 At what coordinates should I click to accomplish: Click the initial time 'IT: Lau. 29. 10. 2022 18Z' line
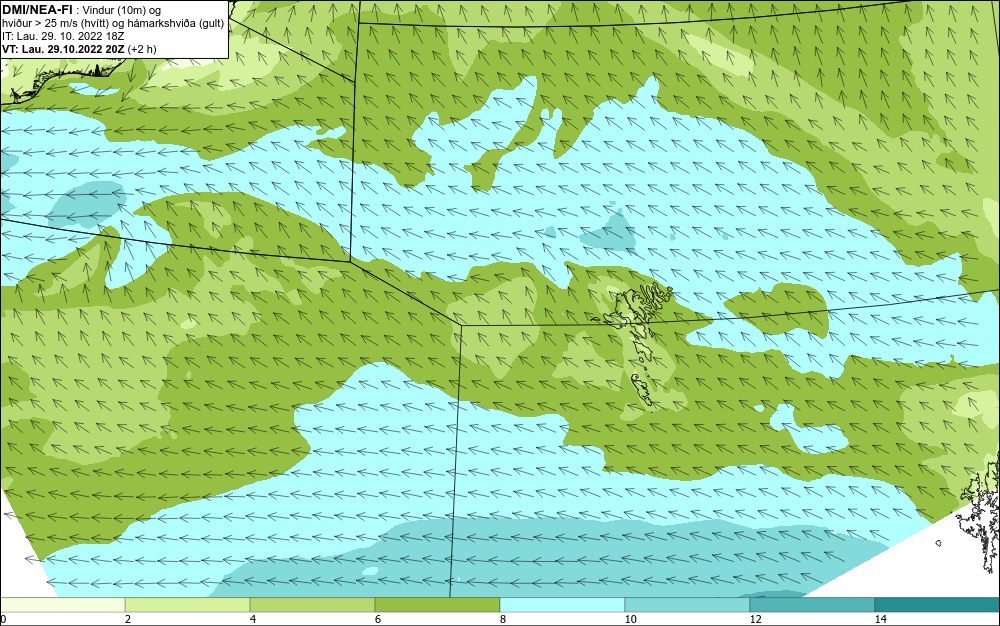[63, 36]
